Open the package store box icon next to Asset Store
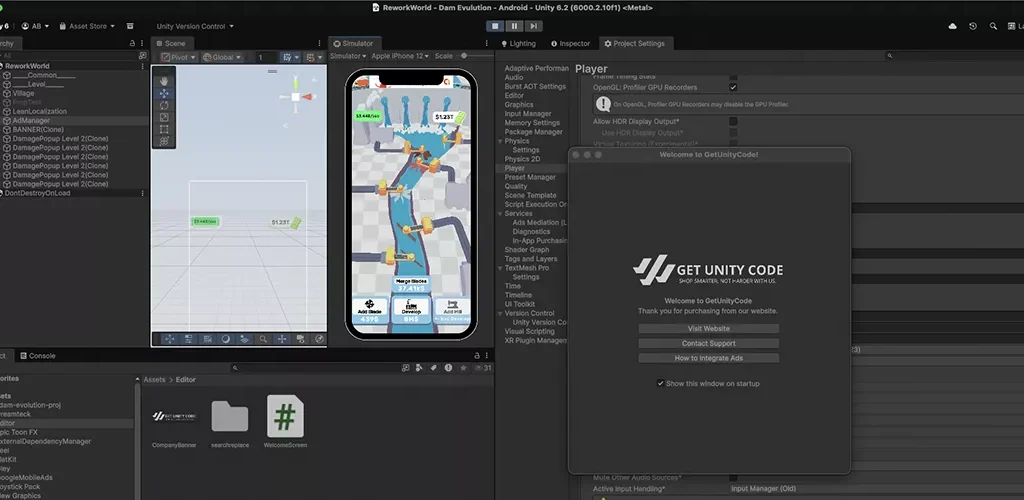Screen dimensions: 1024x500 pos(130,26)
